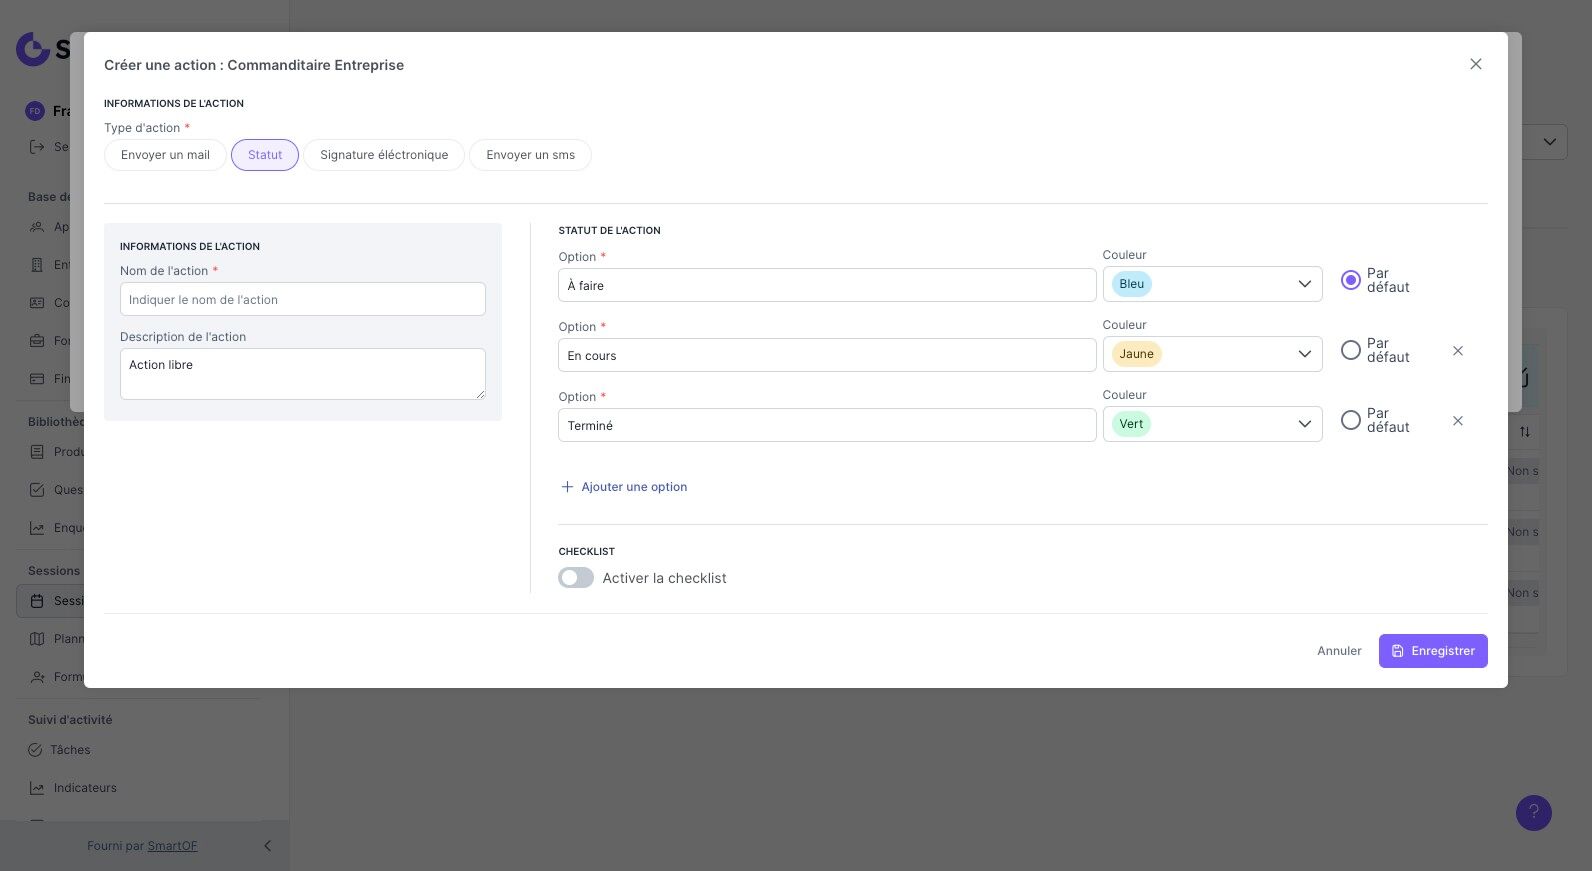
Task: Click the plus icon for Ajouter une option
Action: 567,487
